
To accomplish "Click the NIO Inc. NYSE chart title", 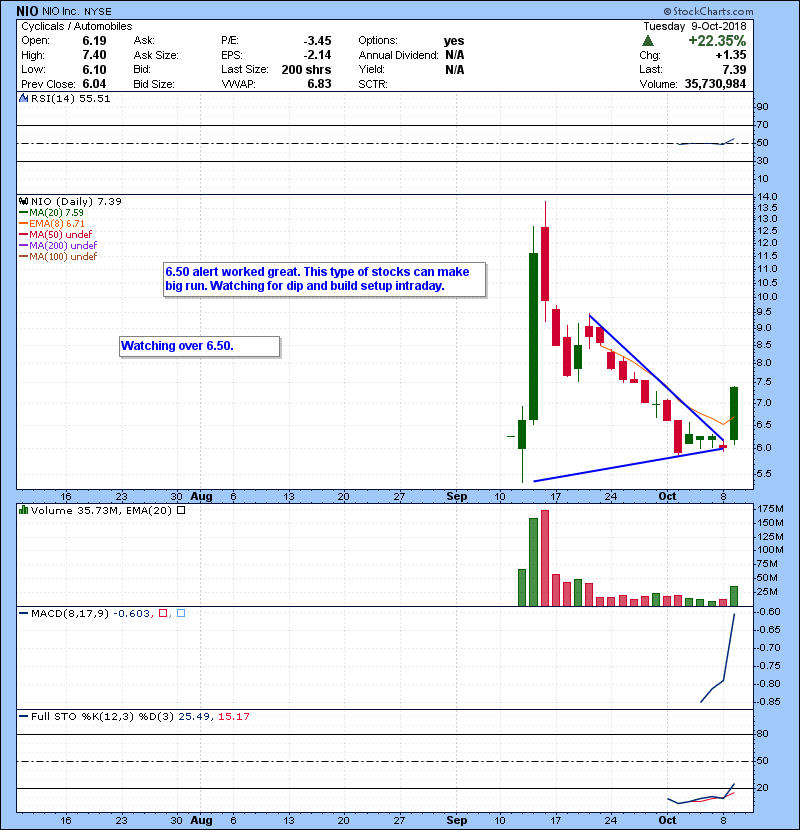I will pyautogui.click(x=64, y=11).
